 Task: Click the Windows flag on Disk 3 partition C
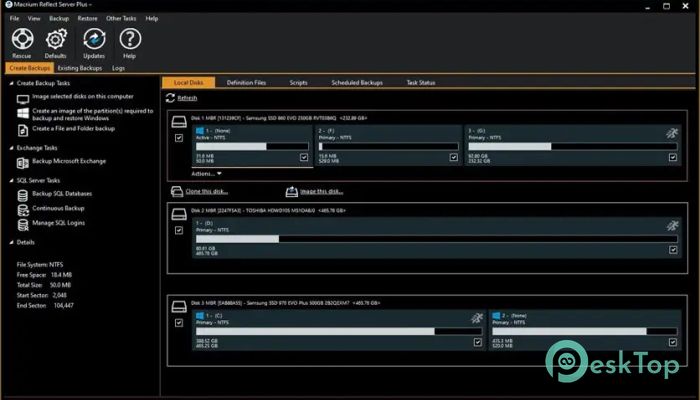(x=200, y=316)
